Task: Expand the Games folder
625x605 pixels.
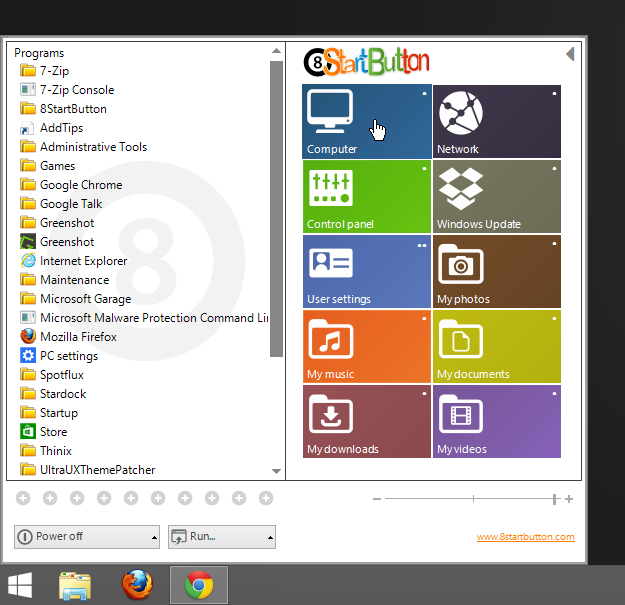Action: pyautogui.click(x=47, y=166)
